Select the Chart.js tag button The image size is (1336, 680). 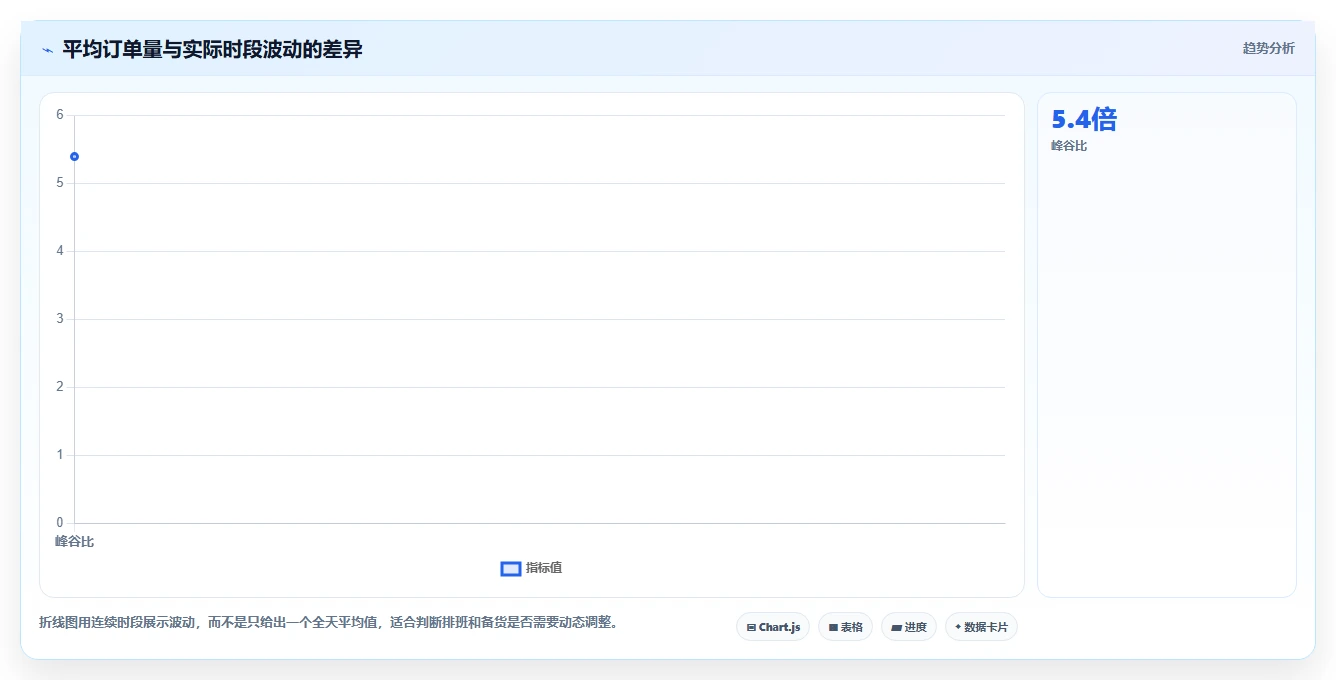coord(773,627)
